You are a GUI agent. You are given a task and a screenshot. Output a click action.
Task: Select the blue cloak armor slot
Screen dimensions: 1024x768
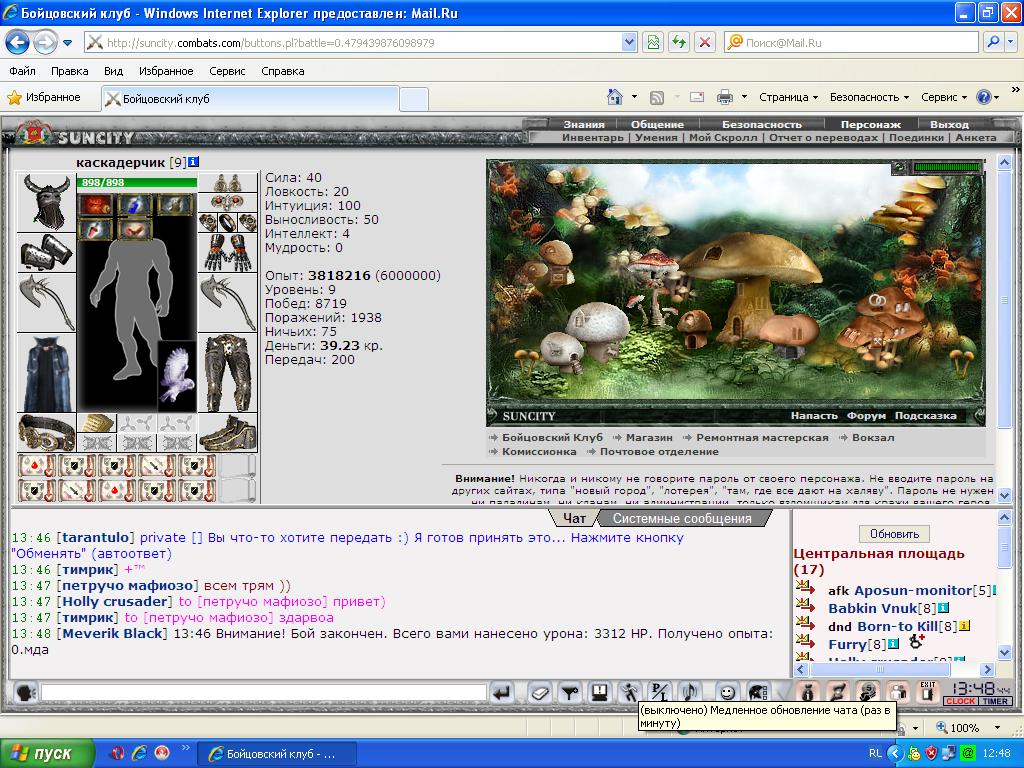[x=46, y=374]
